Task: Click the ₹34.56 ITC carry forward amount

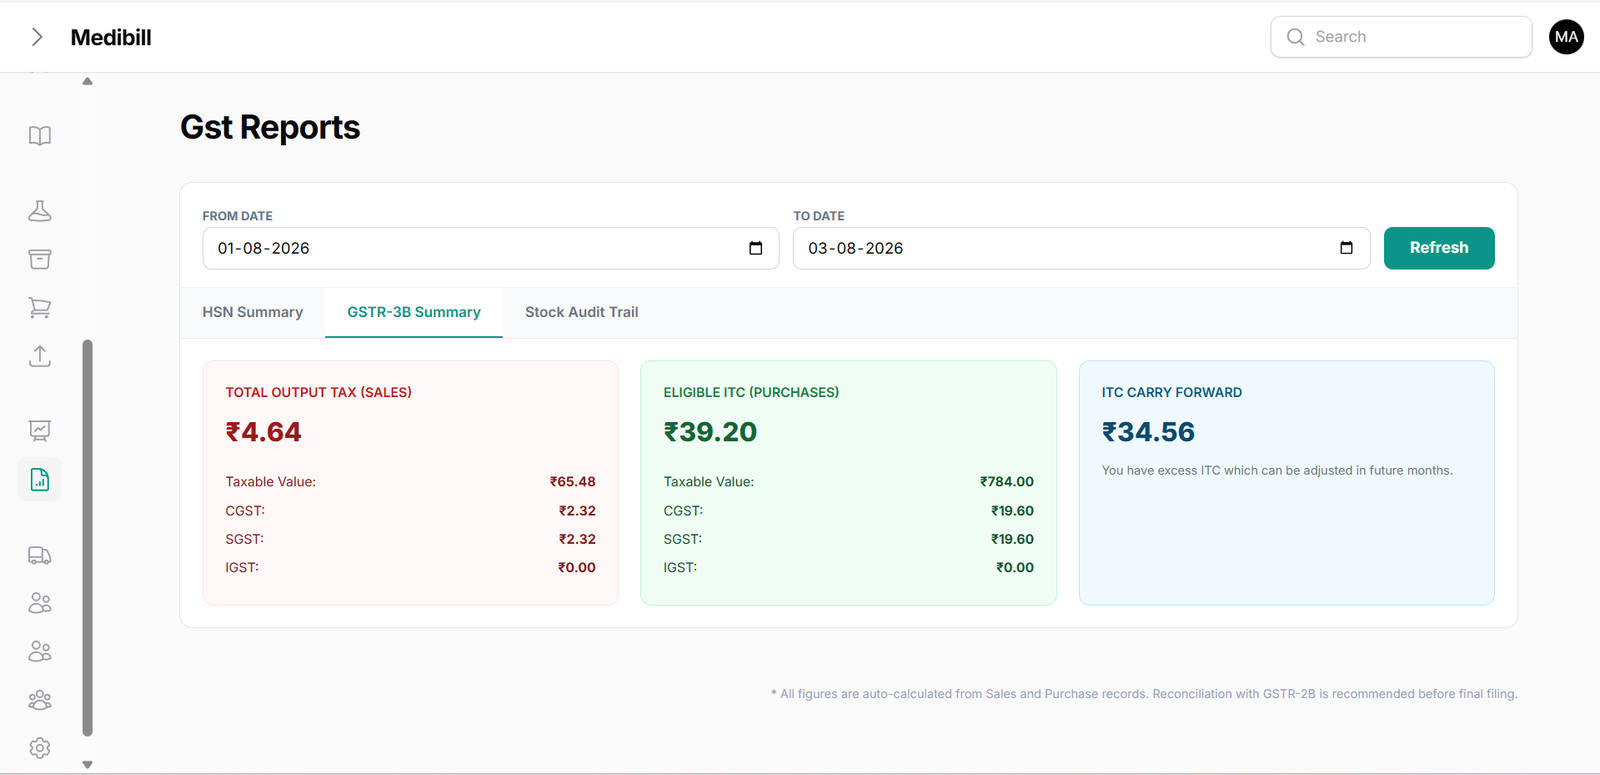Action: point(1148,432)
